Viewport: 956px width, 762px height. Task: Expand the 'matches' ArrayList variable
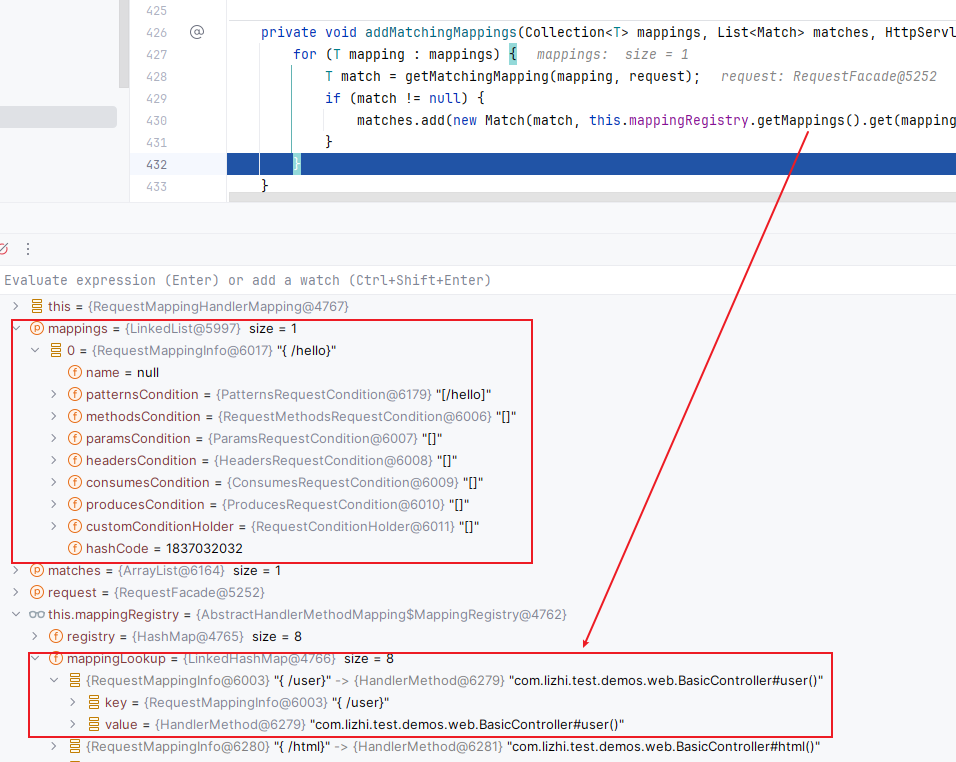pos(16,571)
